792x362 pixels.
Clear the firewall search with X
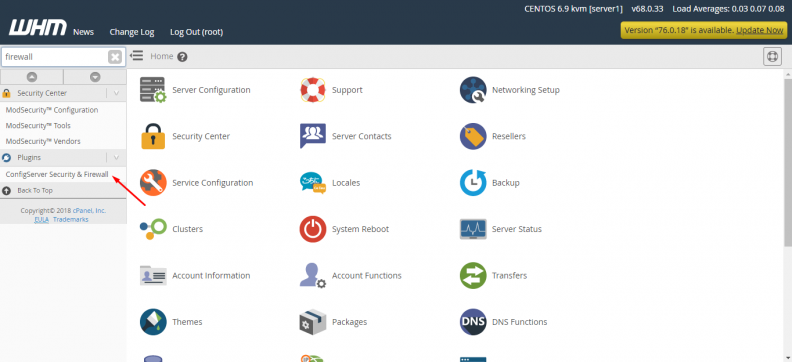click(x=115, y=57)
